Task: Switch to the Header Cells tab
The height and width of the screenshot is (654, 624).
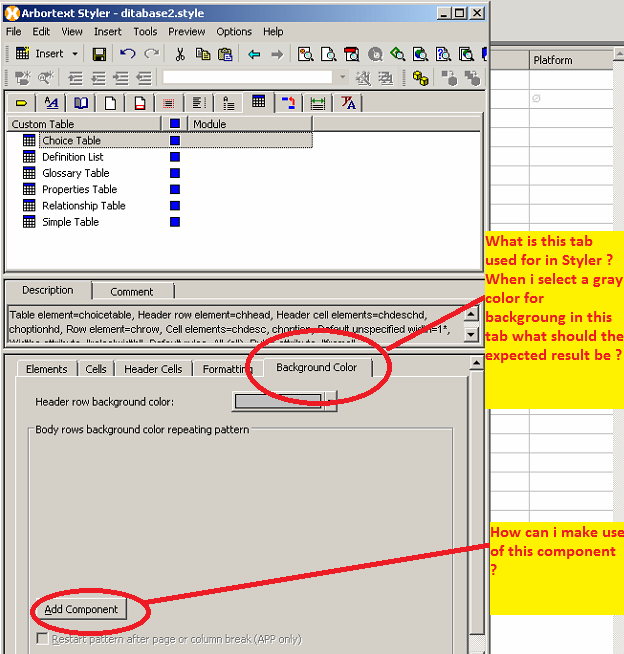Action: (153, 369)
